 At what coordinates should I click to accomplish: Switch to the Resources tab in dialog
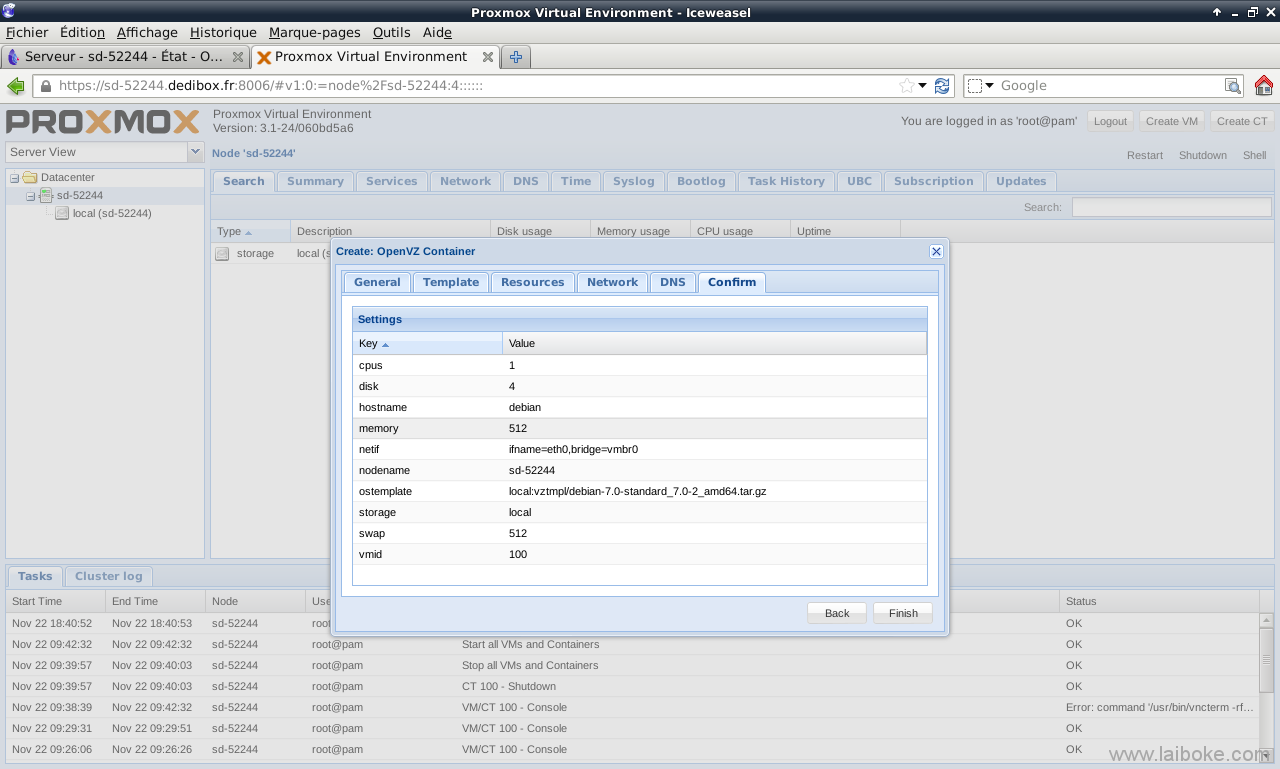pos(533,282)
